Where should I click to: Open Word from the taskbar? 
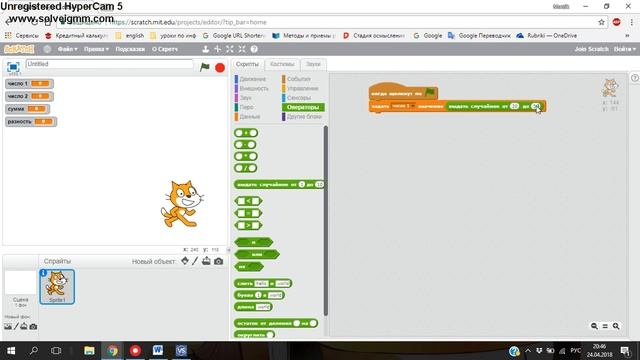158,351
